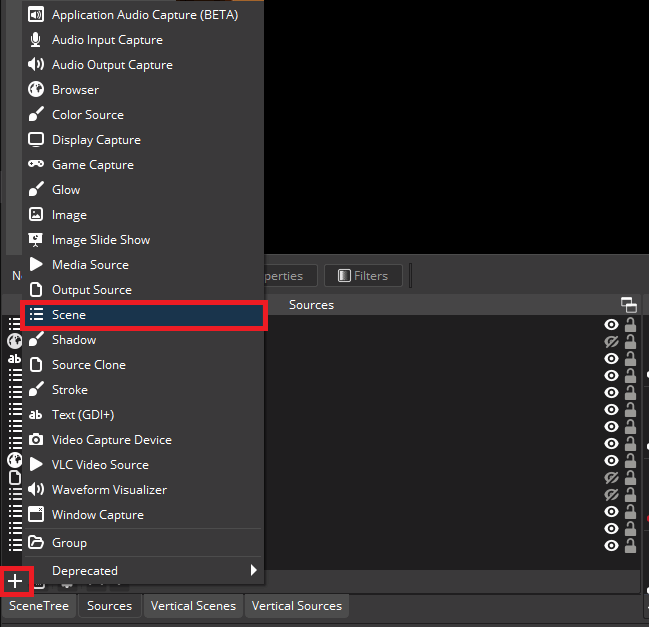Screen dimensions: 649x627
Task: Hide the first source with its eye icon
Action: 611,325
